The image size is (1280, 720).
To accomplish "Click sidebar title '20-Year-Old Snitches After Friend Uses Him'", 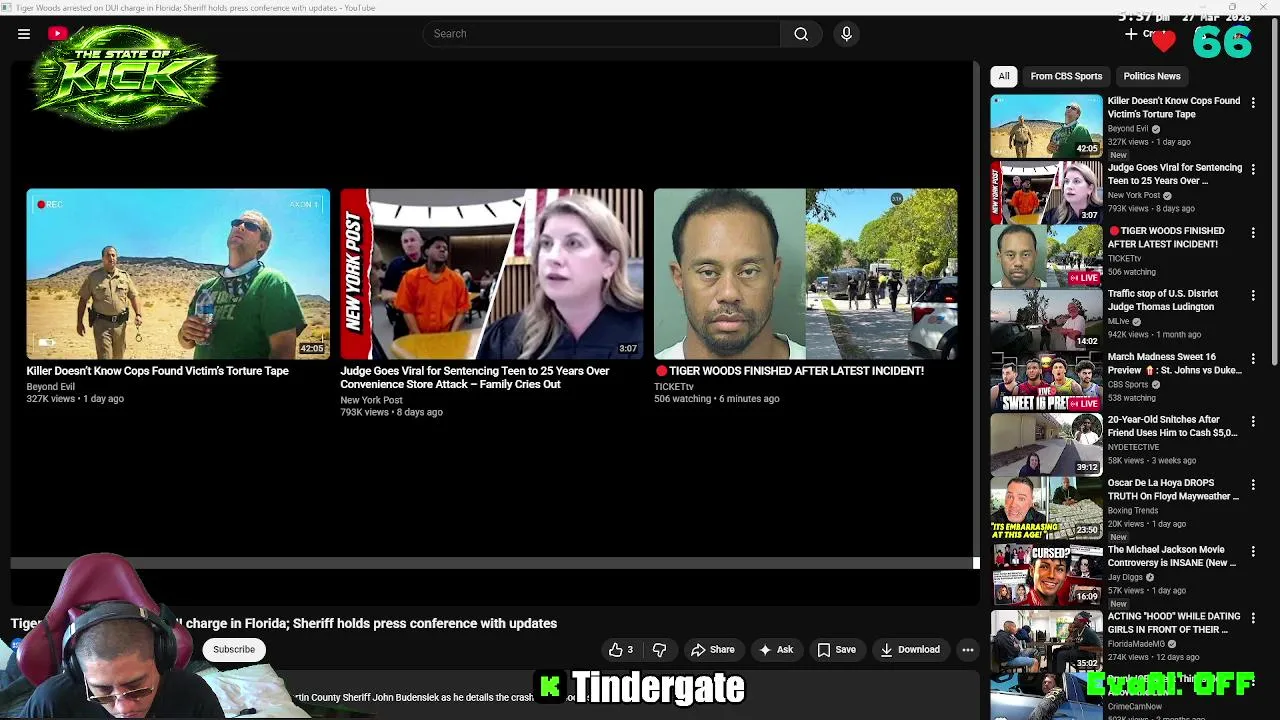I will (x=1172, y=427).
